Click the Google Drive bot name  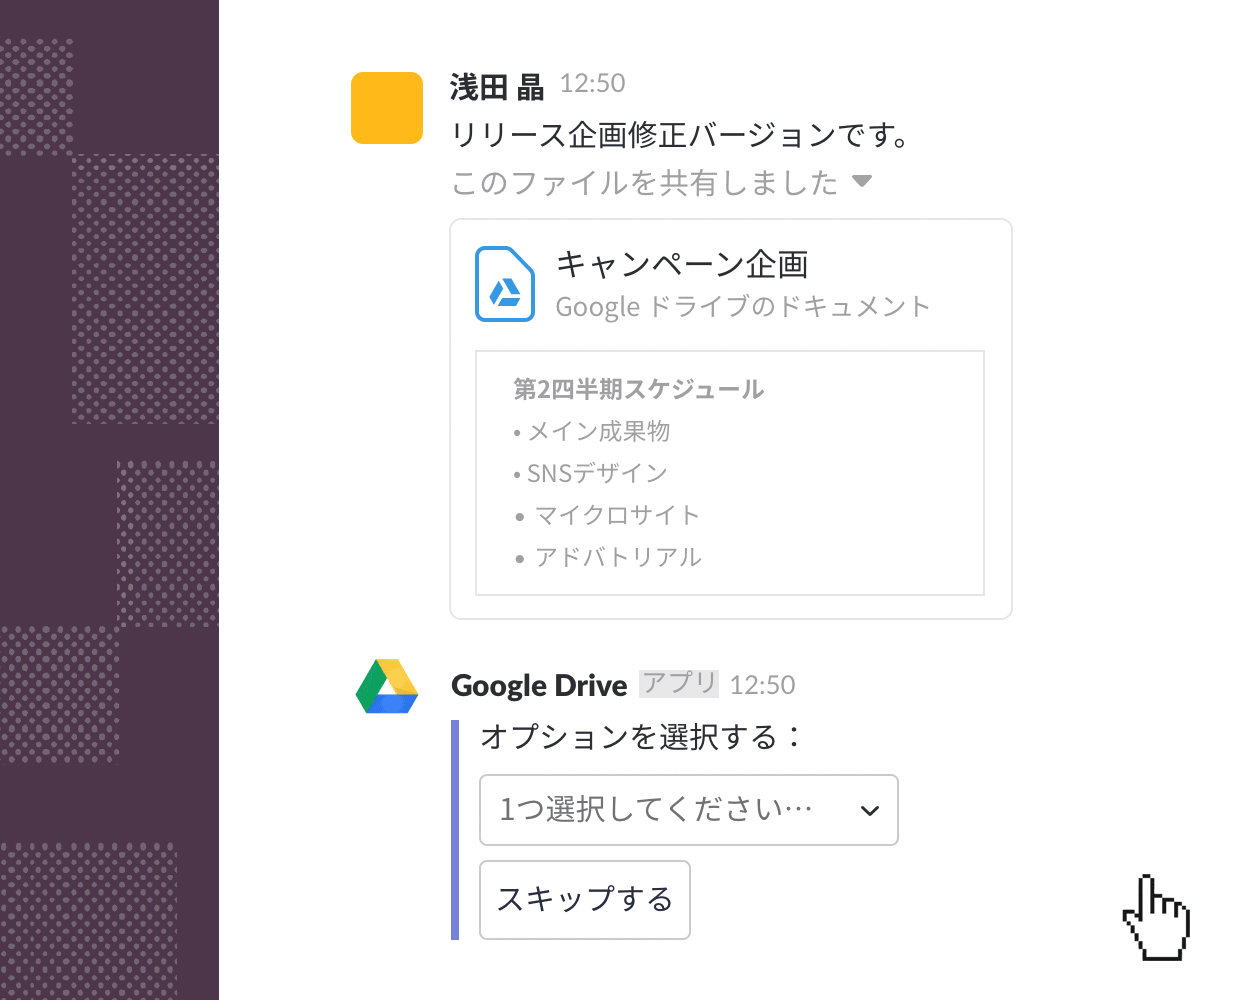539,685
